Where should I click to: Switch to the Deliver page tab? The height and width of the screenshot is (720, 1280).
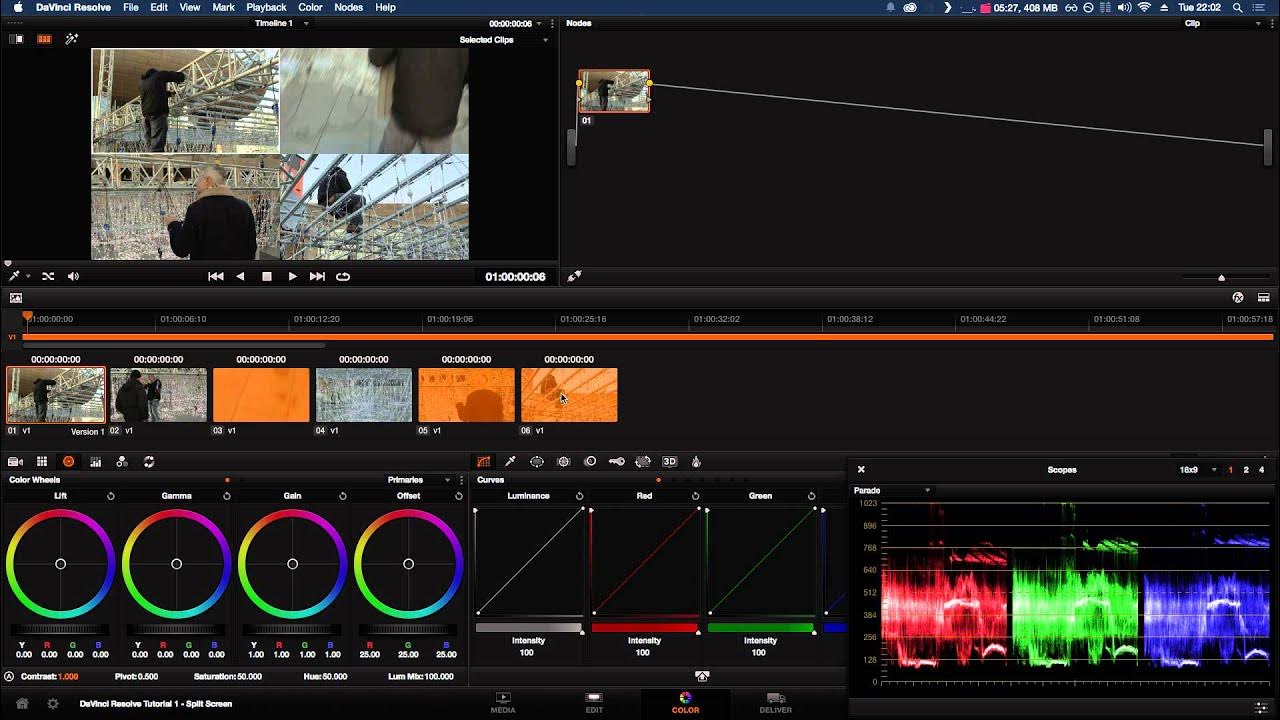(775, 703)
